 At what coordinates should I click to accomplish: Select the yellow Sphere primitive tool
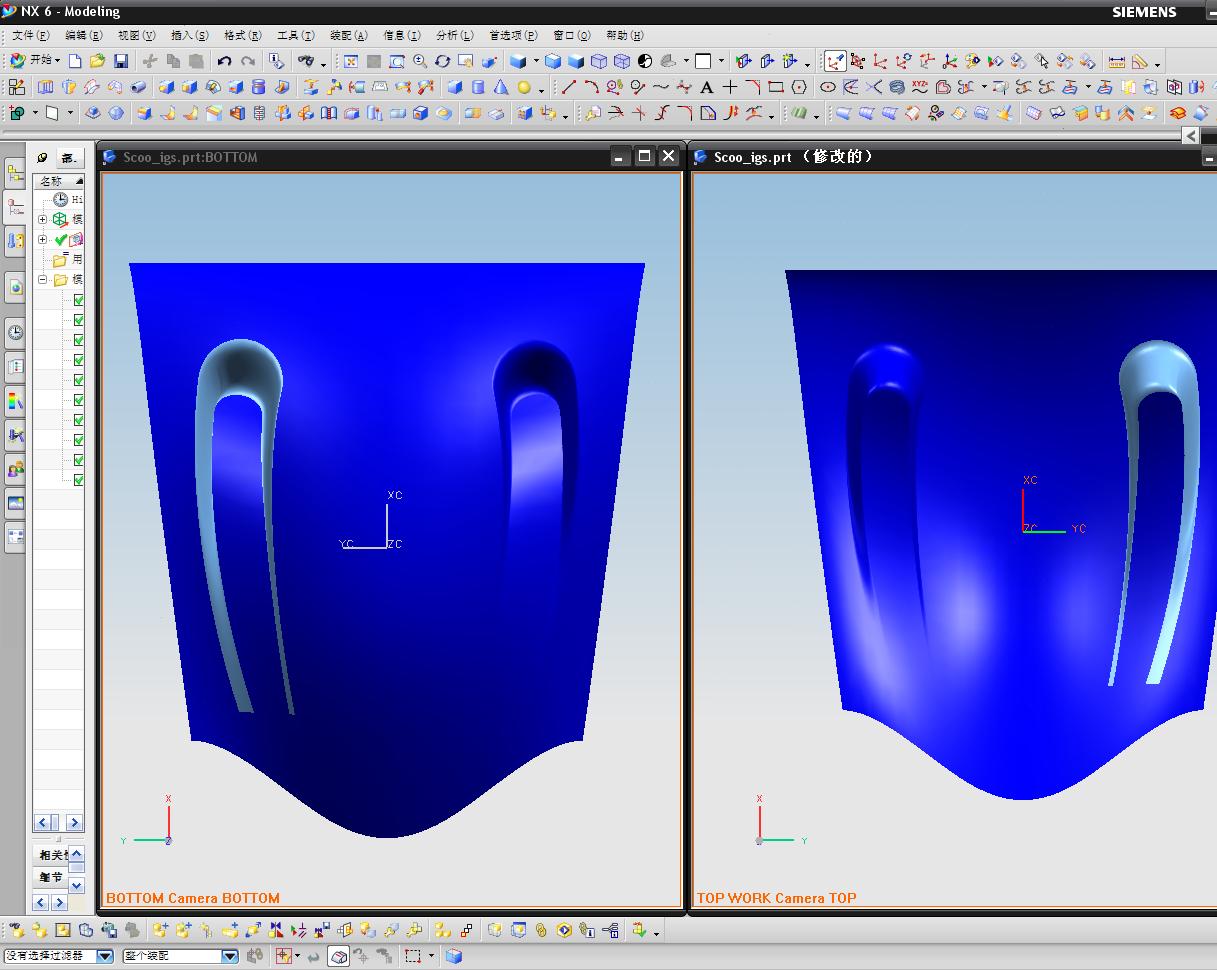tap(524, 87)
